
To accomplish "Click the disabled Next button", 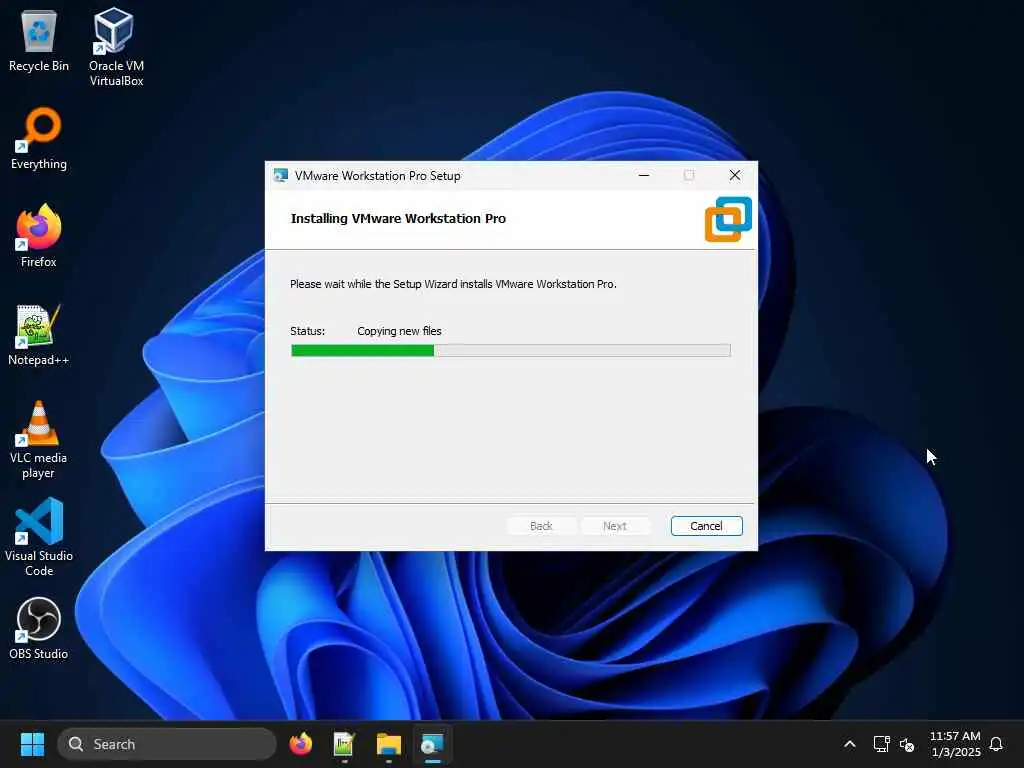I will click(615, 526).
